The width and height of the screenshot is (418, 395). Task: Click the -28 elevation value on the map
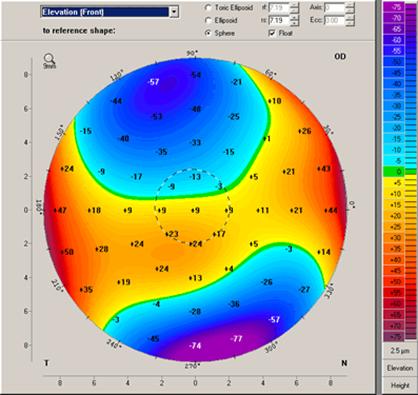click(x=195, y=312)
